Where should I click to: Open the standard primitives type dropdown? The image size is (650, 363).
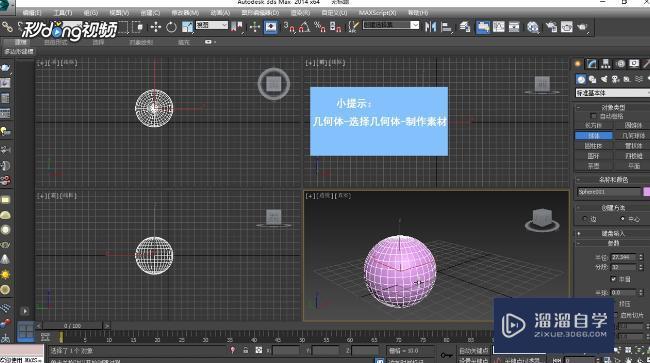pyautogui.click(x=612, y=93)
